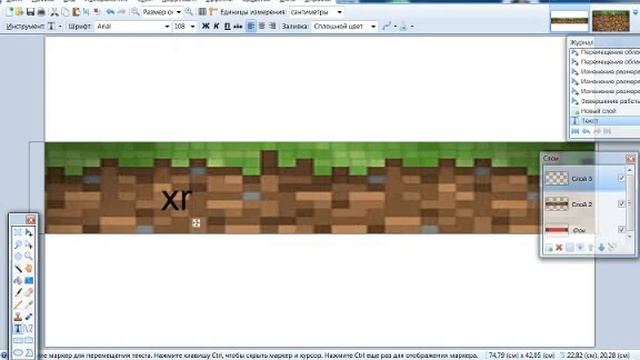Screen dimensions: 640x360
Task: Select the Paint Bucket tool
Action: click(18, 280)
